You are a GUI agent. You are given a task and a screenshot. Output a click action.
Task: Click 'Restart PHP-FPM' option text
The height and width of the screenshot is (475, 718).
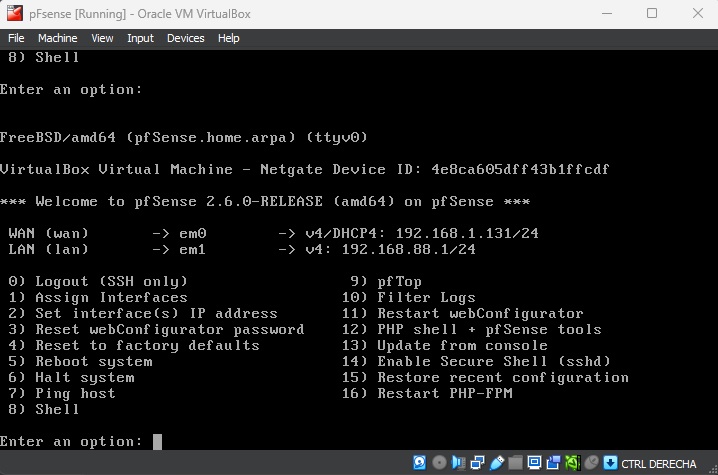click(x=445, y=394)
